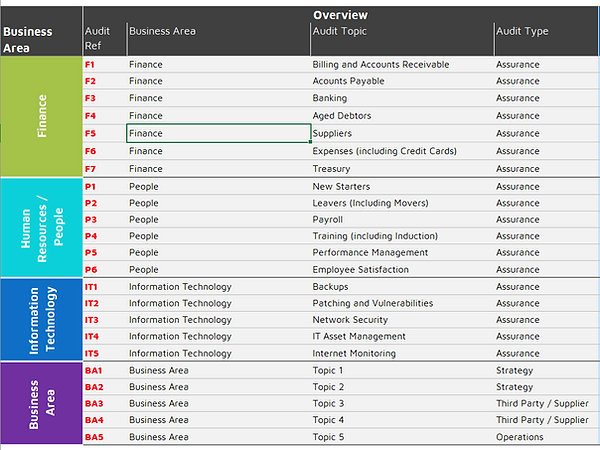This screenshot has width=600, height=450.
Task: Select the Audit Type column header
Action: coord(547,39)
